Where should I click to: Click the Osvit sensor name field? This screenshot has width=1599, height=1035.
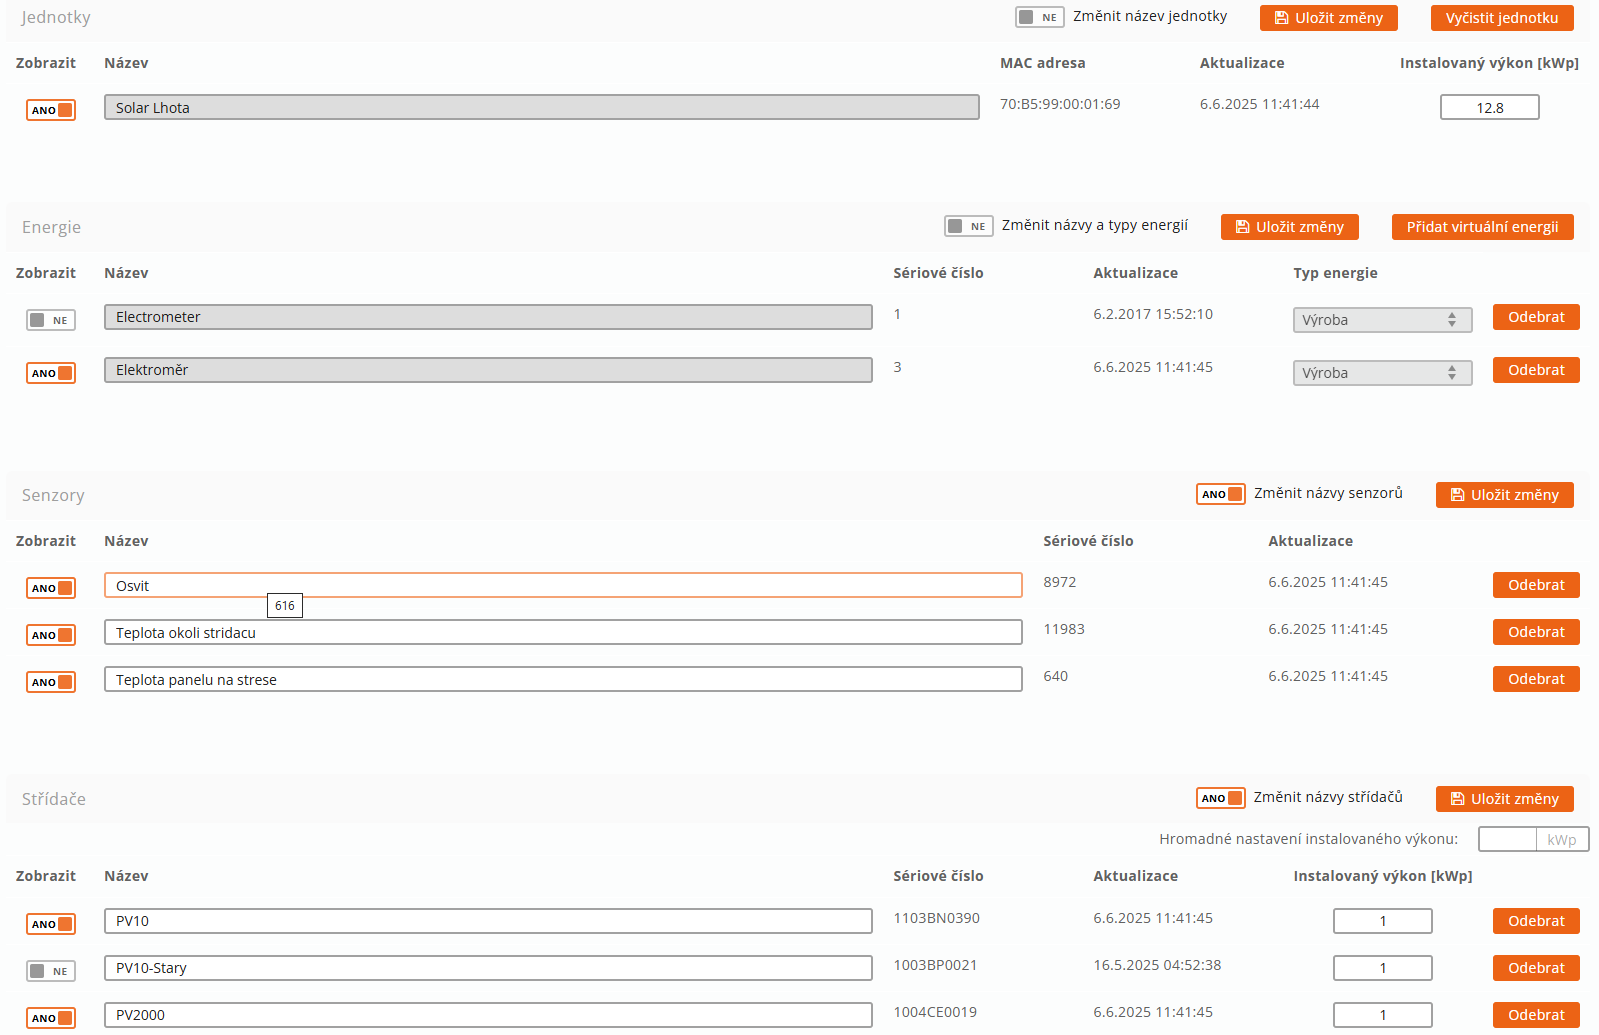coord(562,585)
